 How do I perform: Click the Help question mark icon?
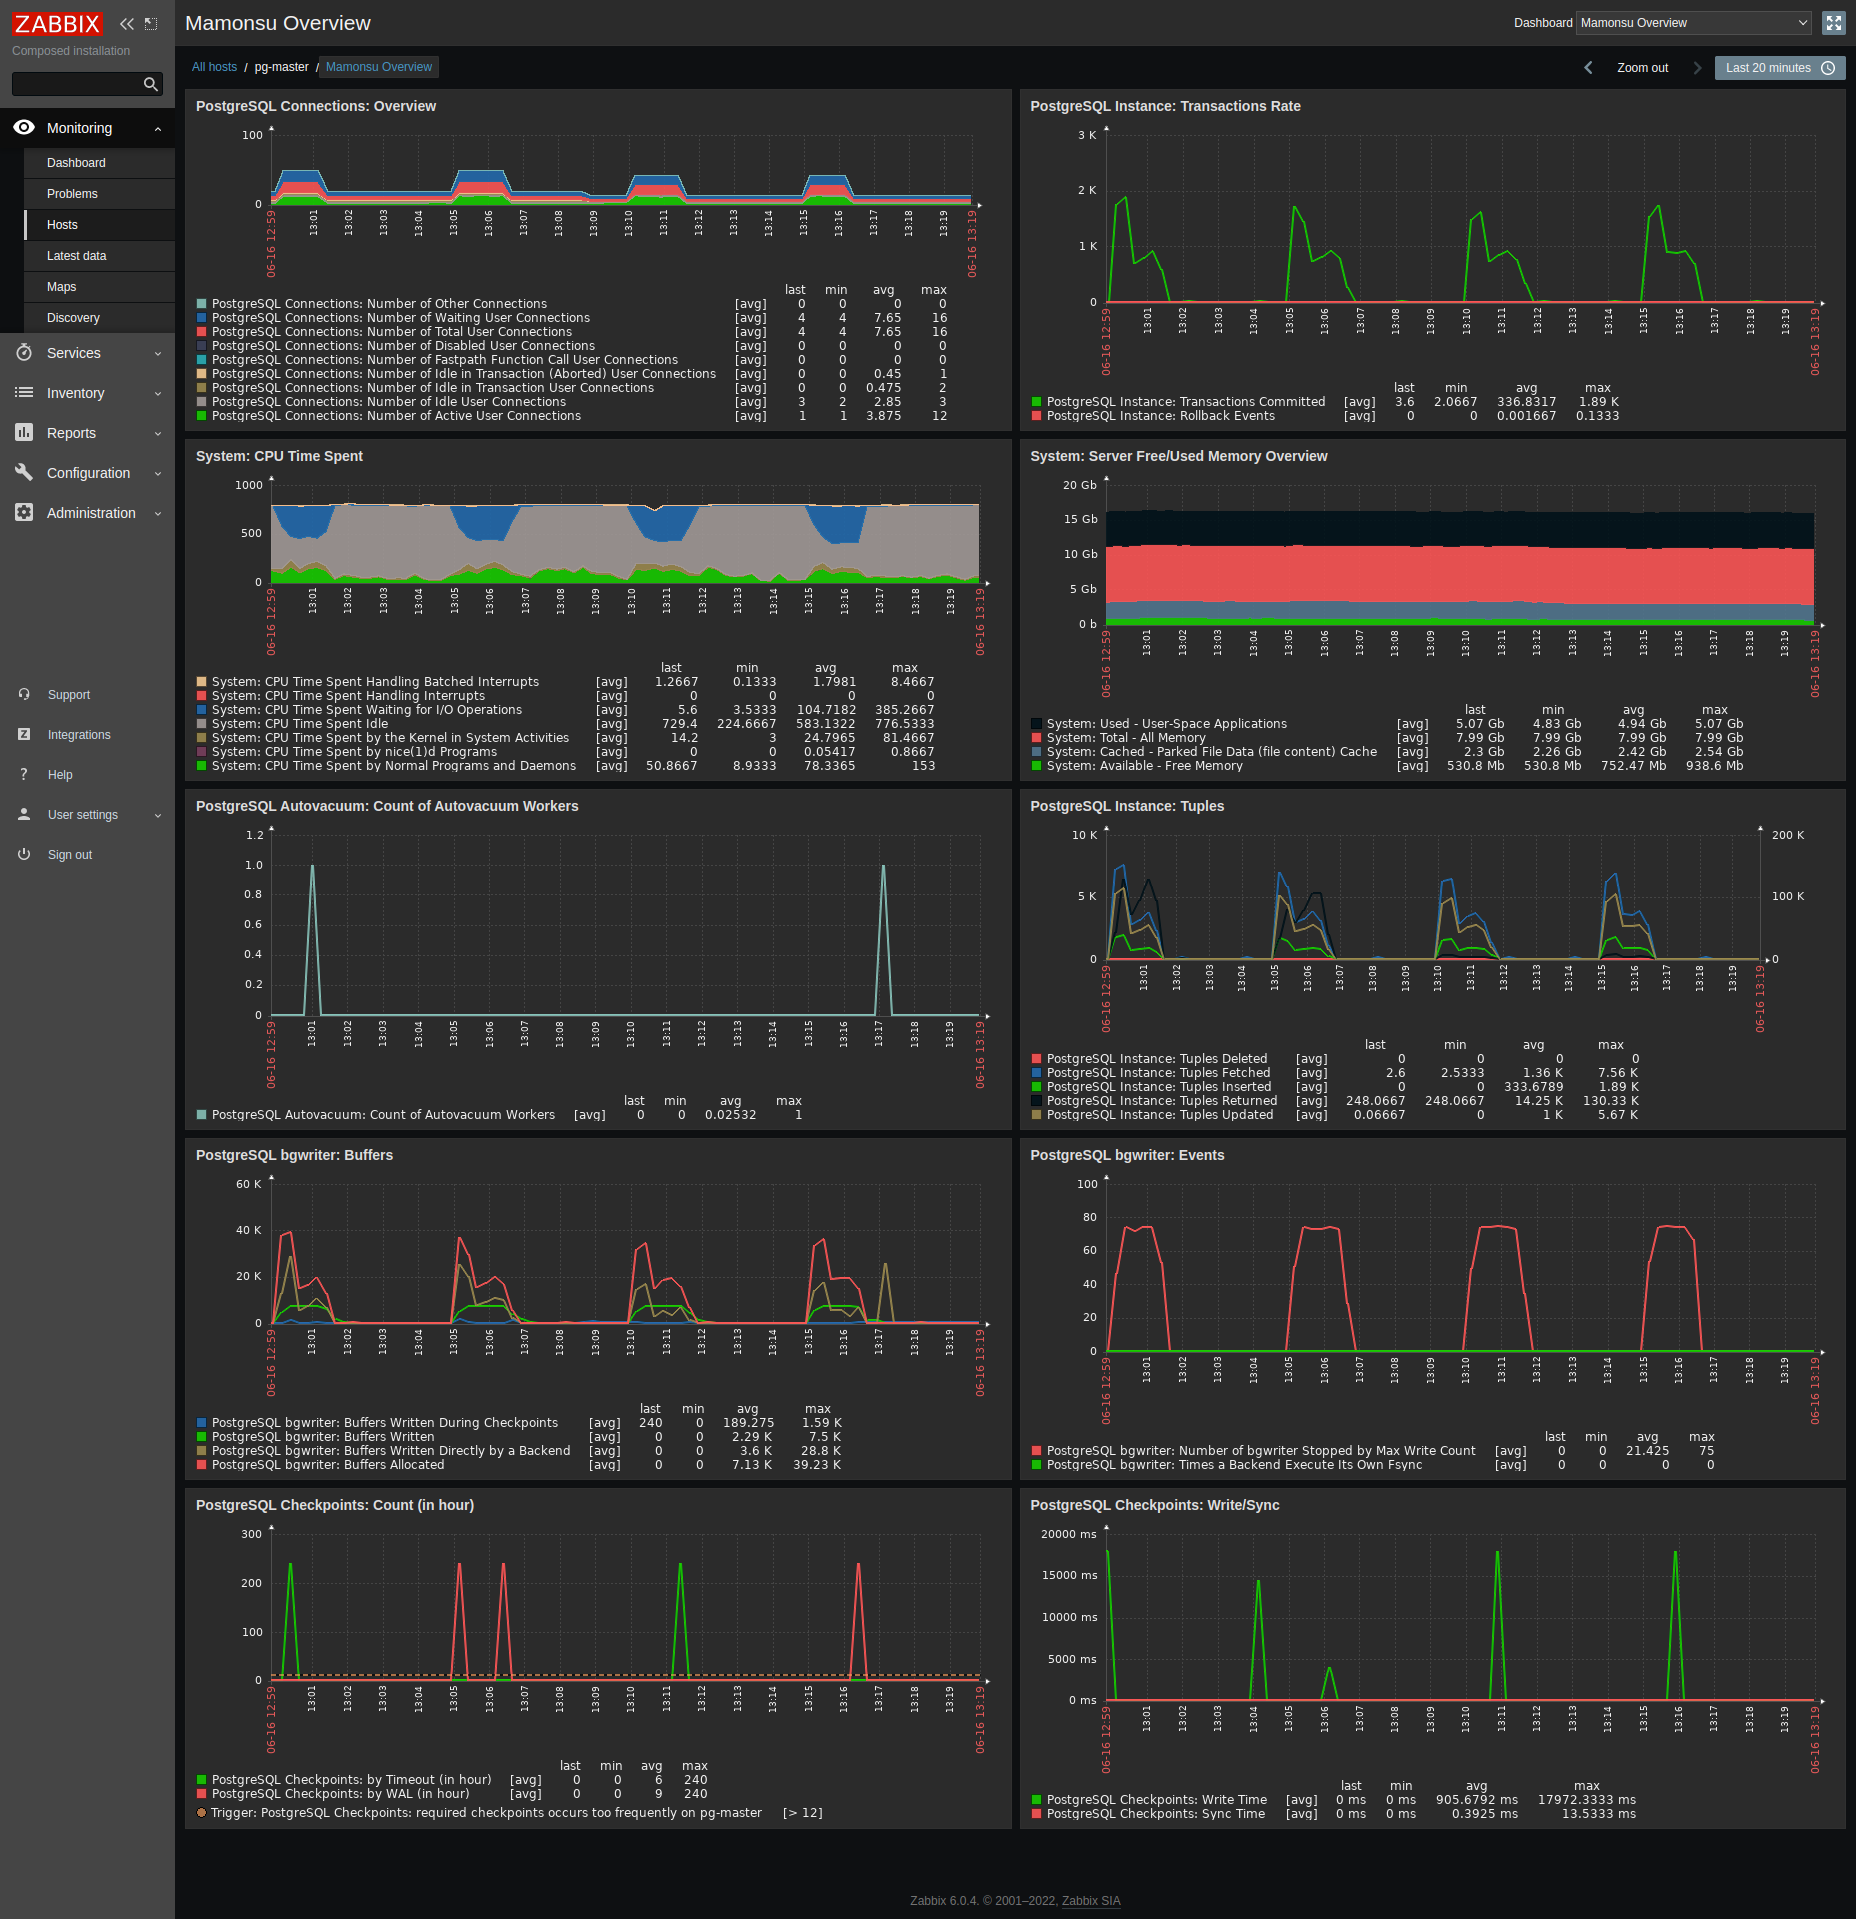pos(24,774)
